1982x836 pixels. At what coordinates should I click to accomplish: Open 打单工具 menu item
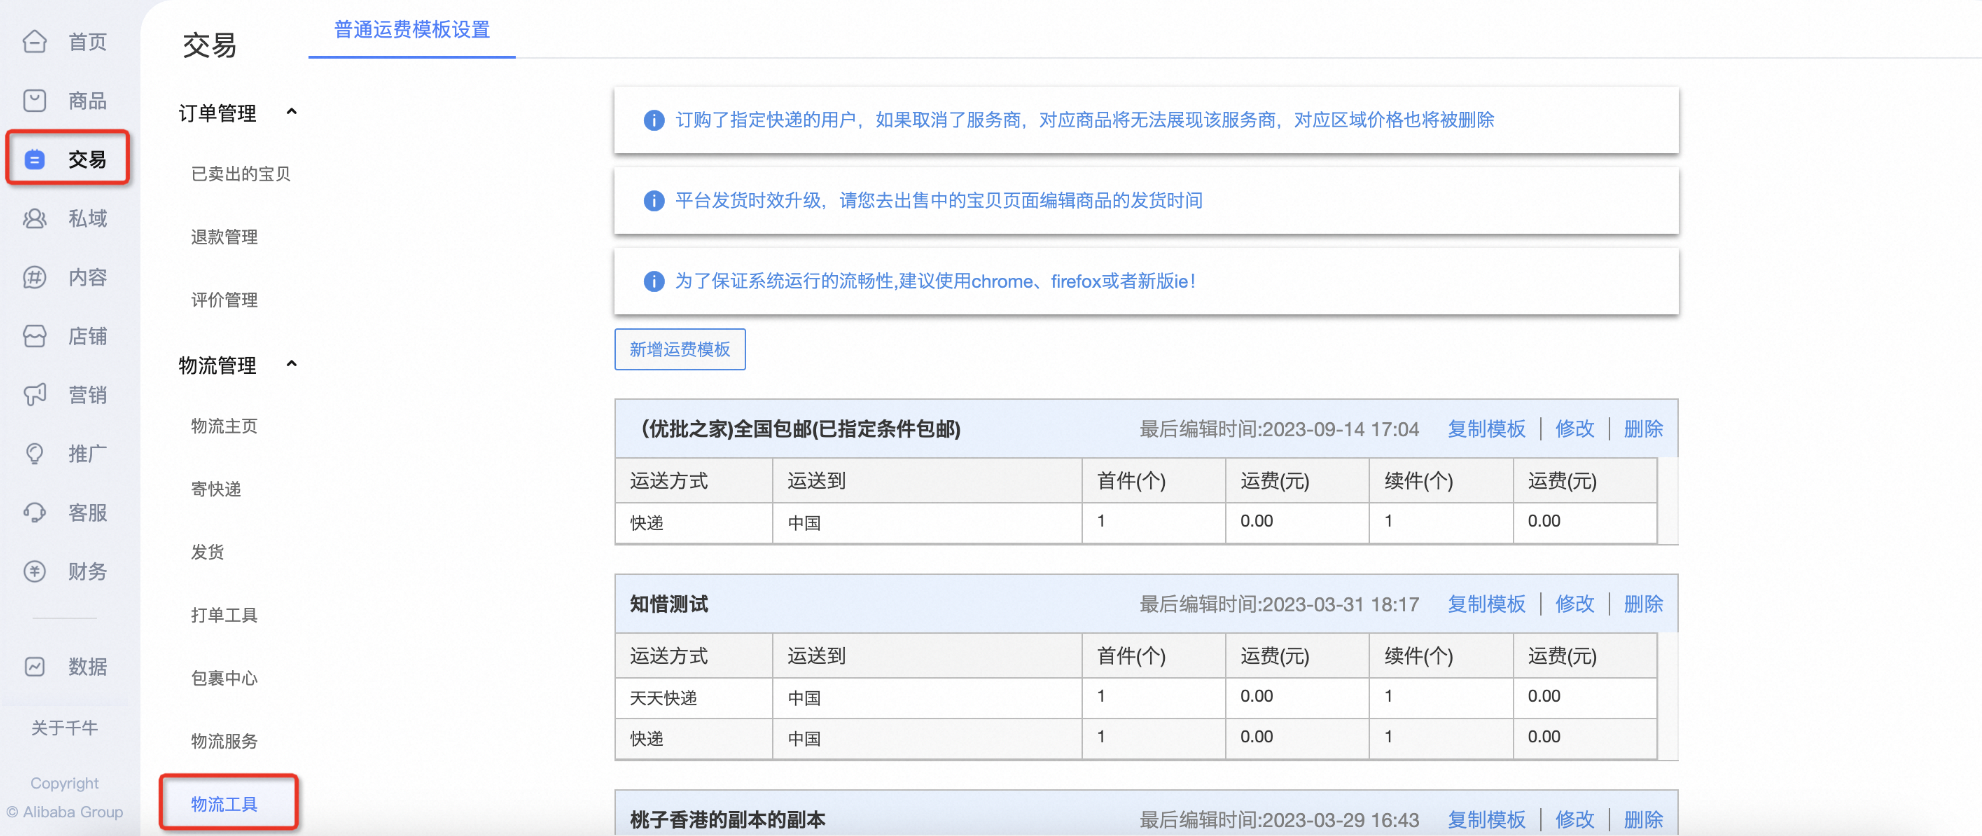224,615
